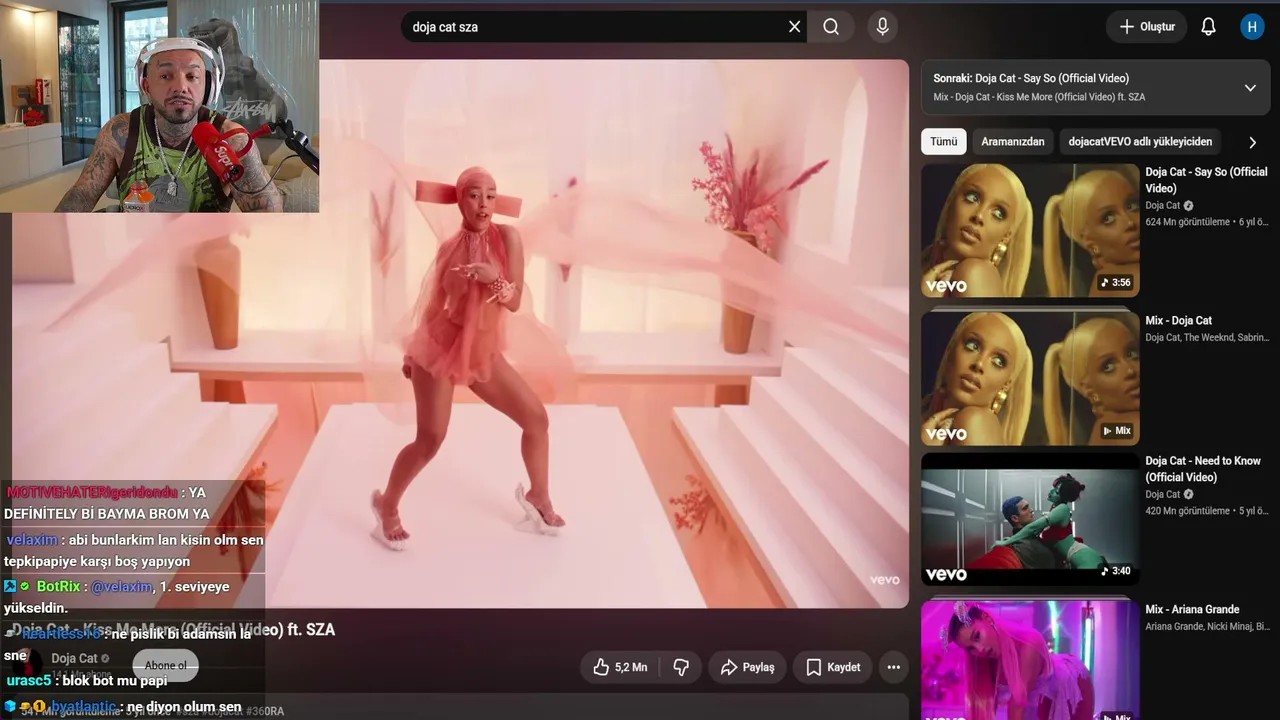
Task: Open more actions three-dot menu
Action: click(894, 667)
